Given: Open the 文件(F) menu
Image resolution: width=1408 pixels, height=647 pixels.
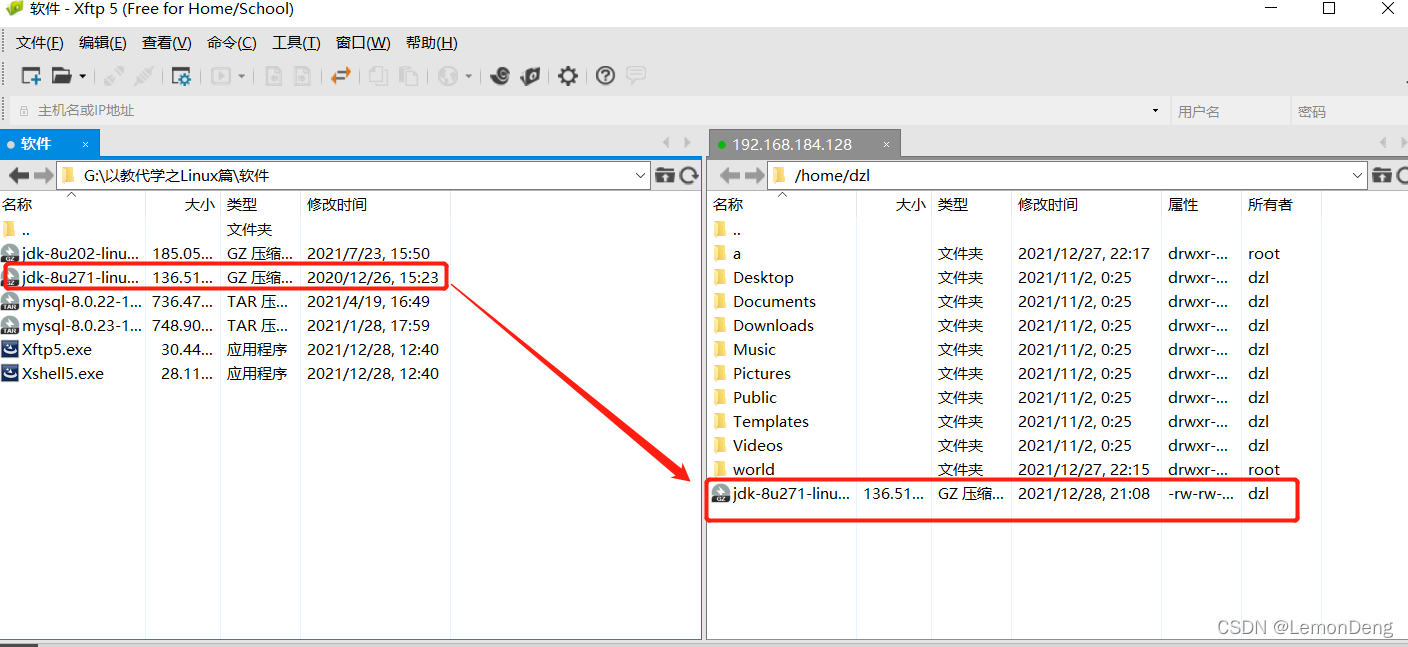Looking at the screenshot, I should (x=39, y=43).
